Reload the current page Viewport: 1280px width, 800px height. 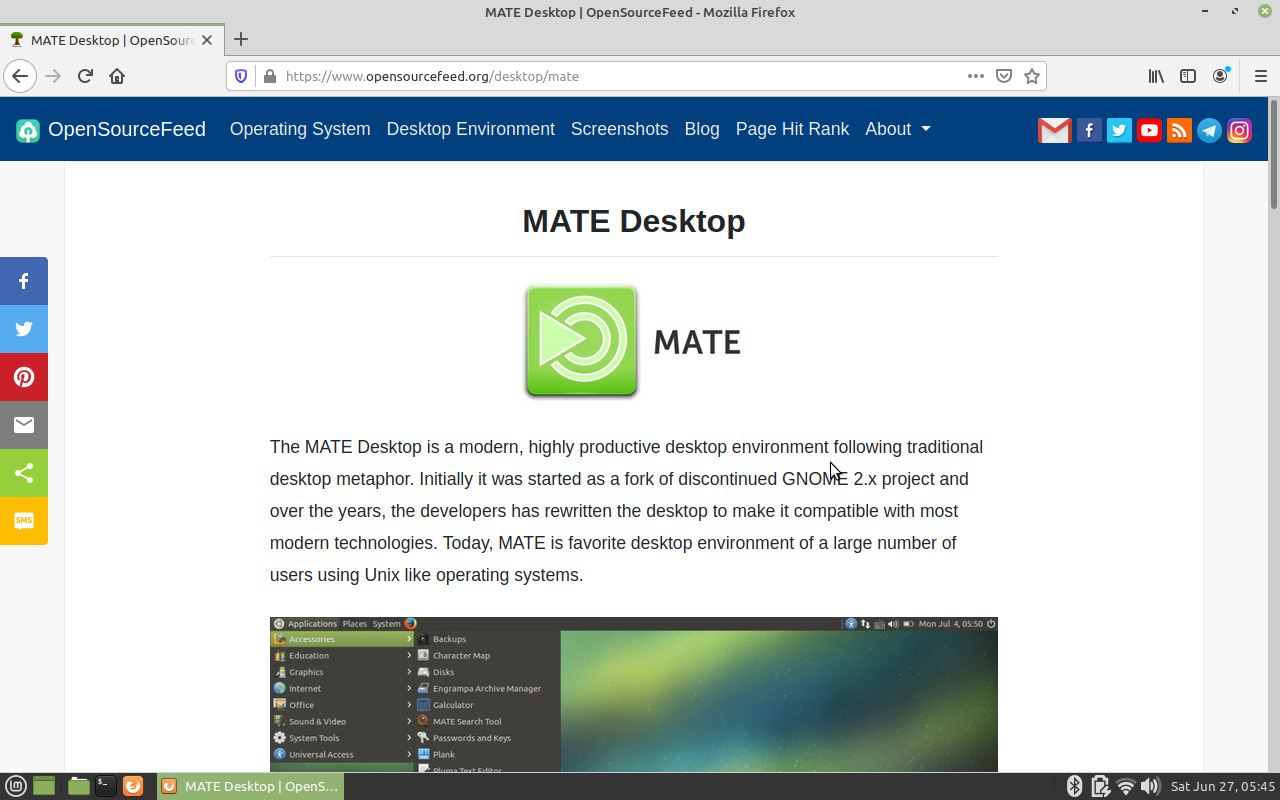point(85,76)
